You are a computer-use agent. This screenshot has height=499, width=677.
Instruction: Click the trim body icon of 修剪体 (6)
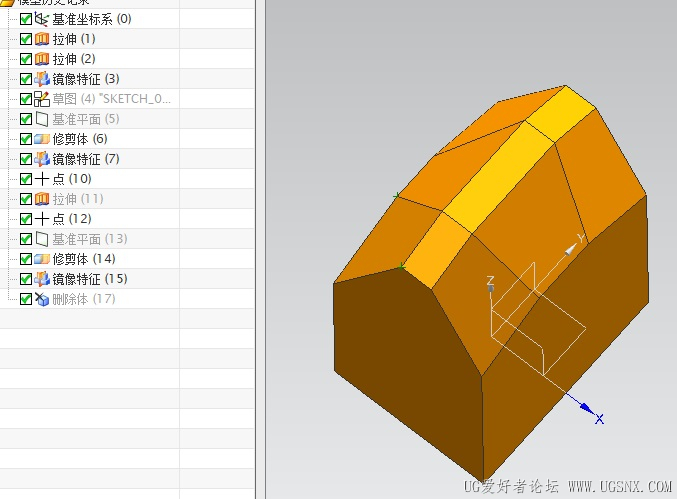point(42,139)
